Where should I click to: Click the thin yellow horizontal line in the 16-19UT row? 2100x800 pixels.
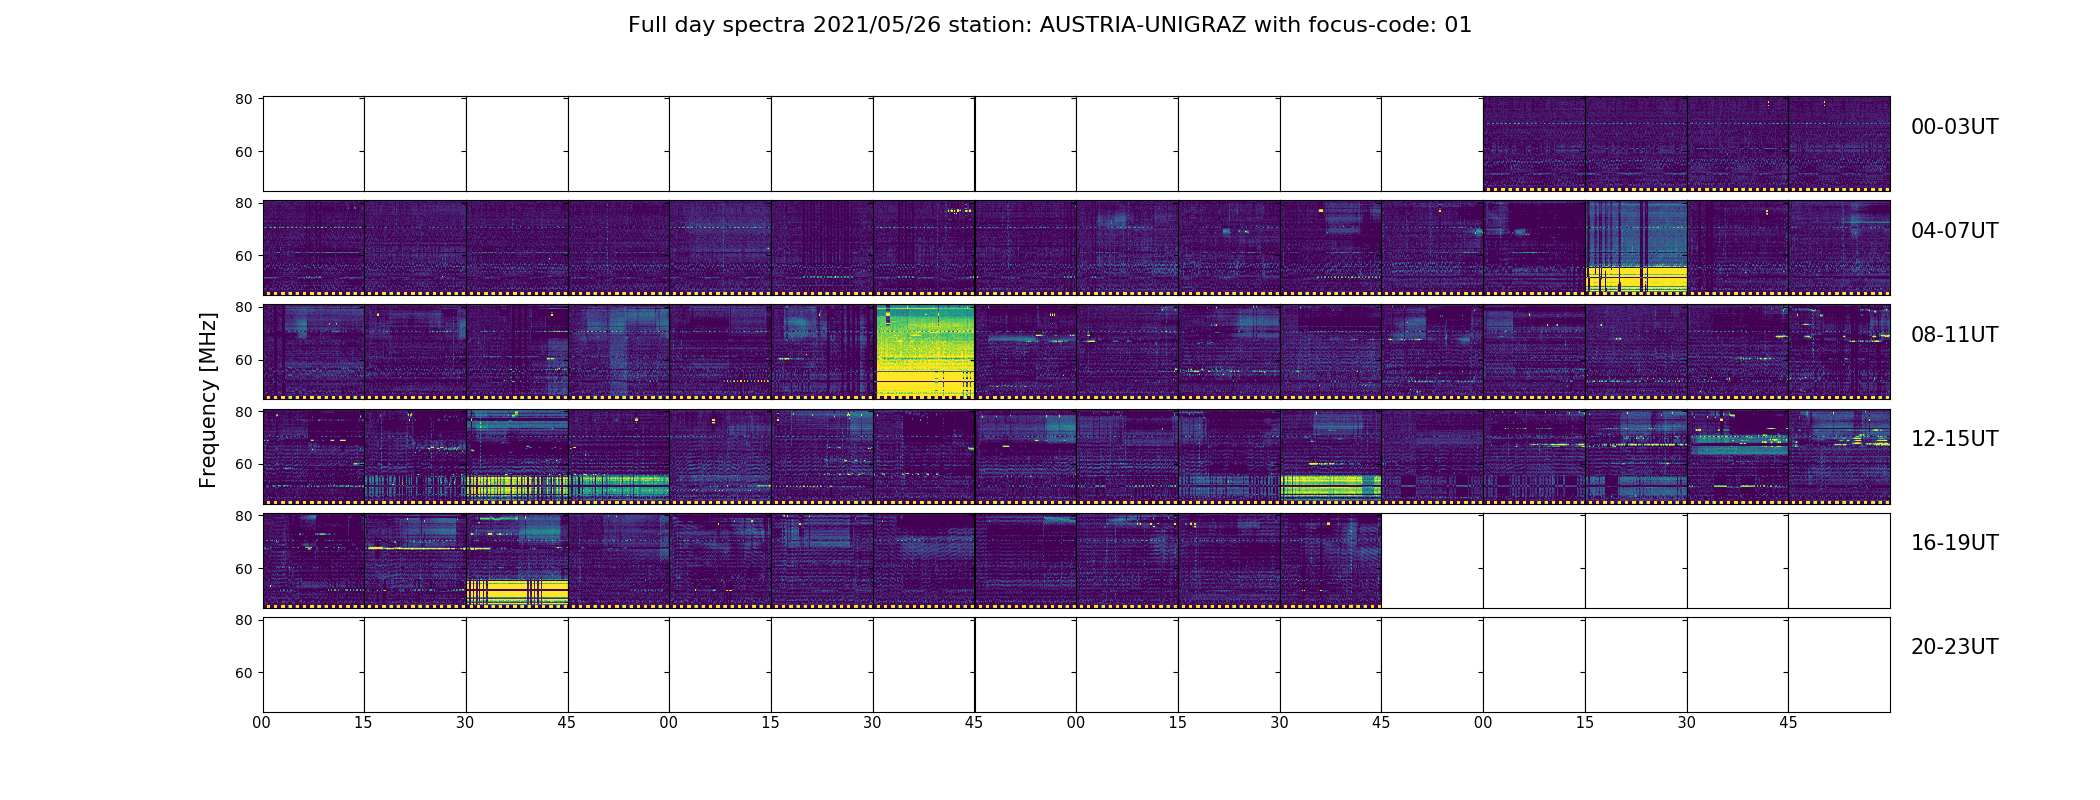(428, 548)
